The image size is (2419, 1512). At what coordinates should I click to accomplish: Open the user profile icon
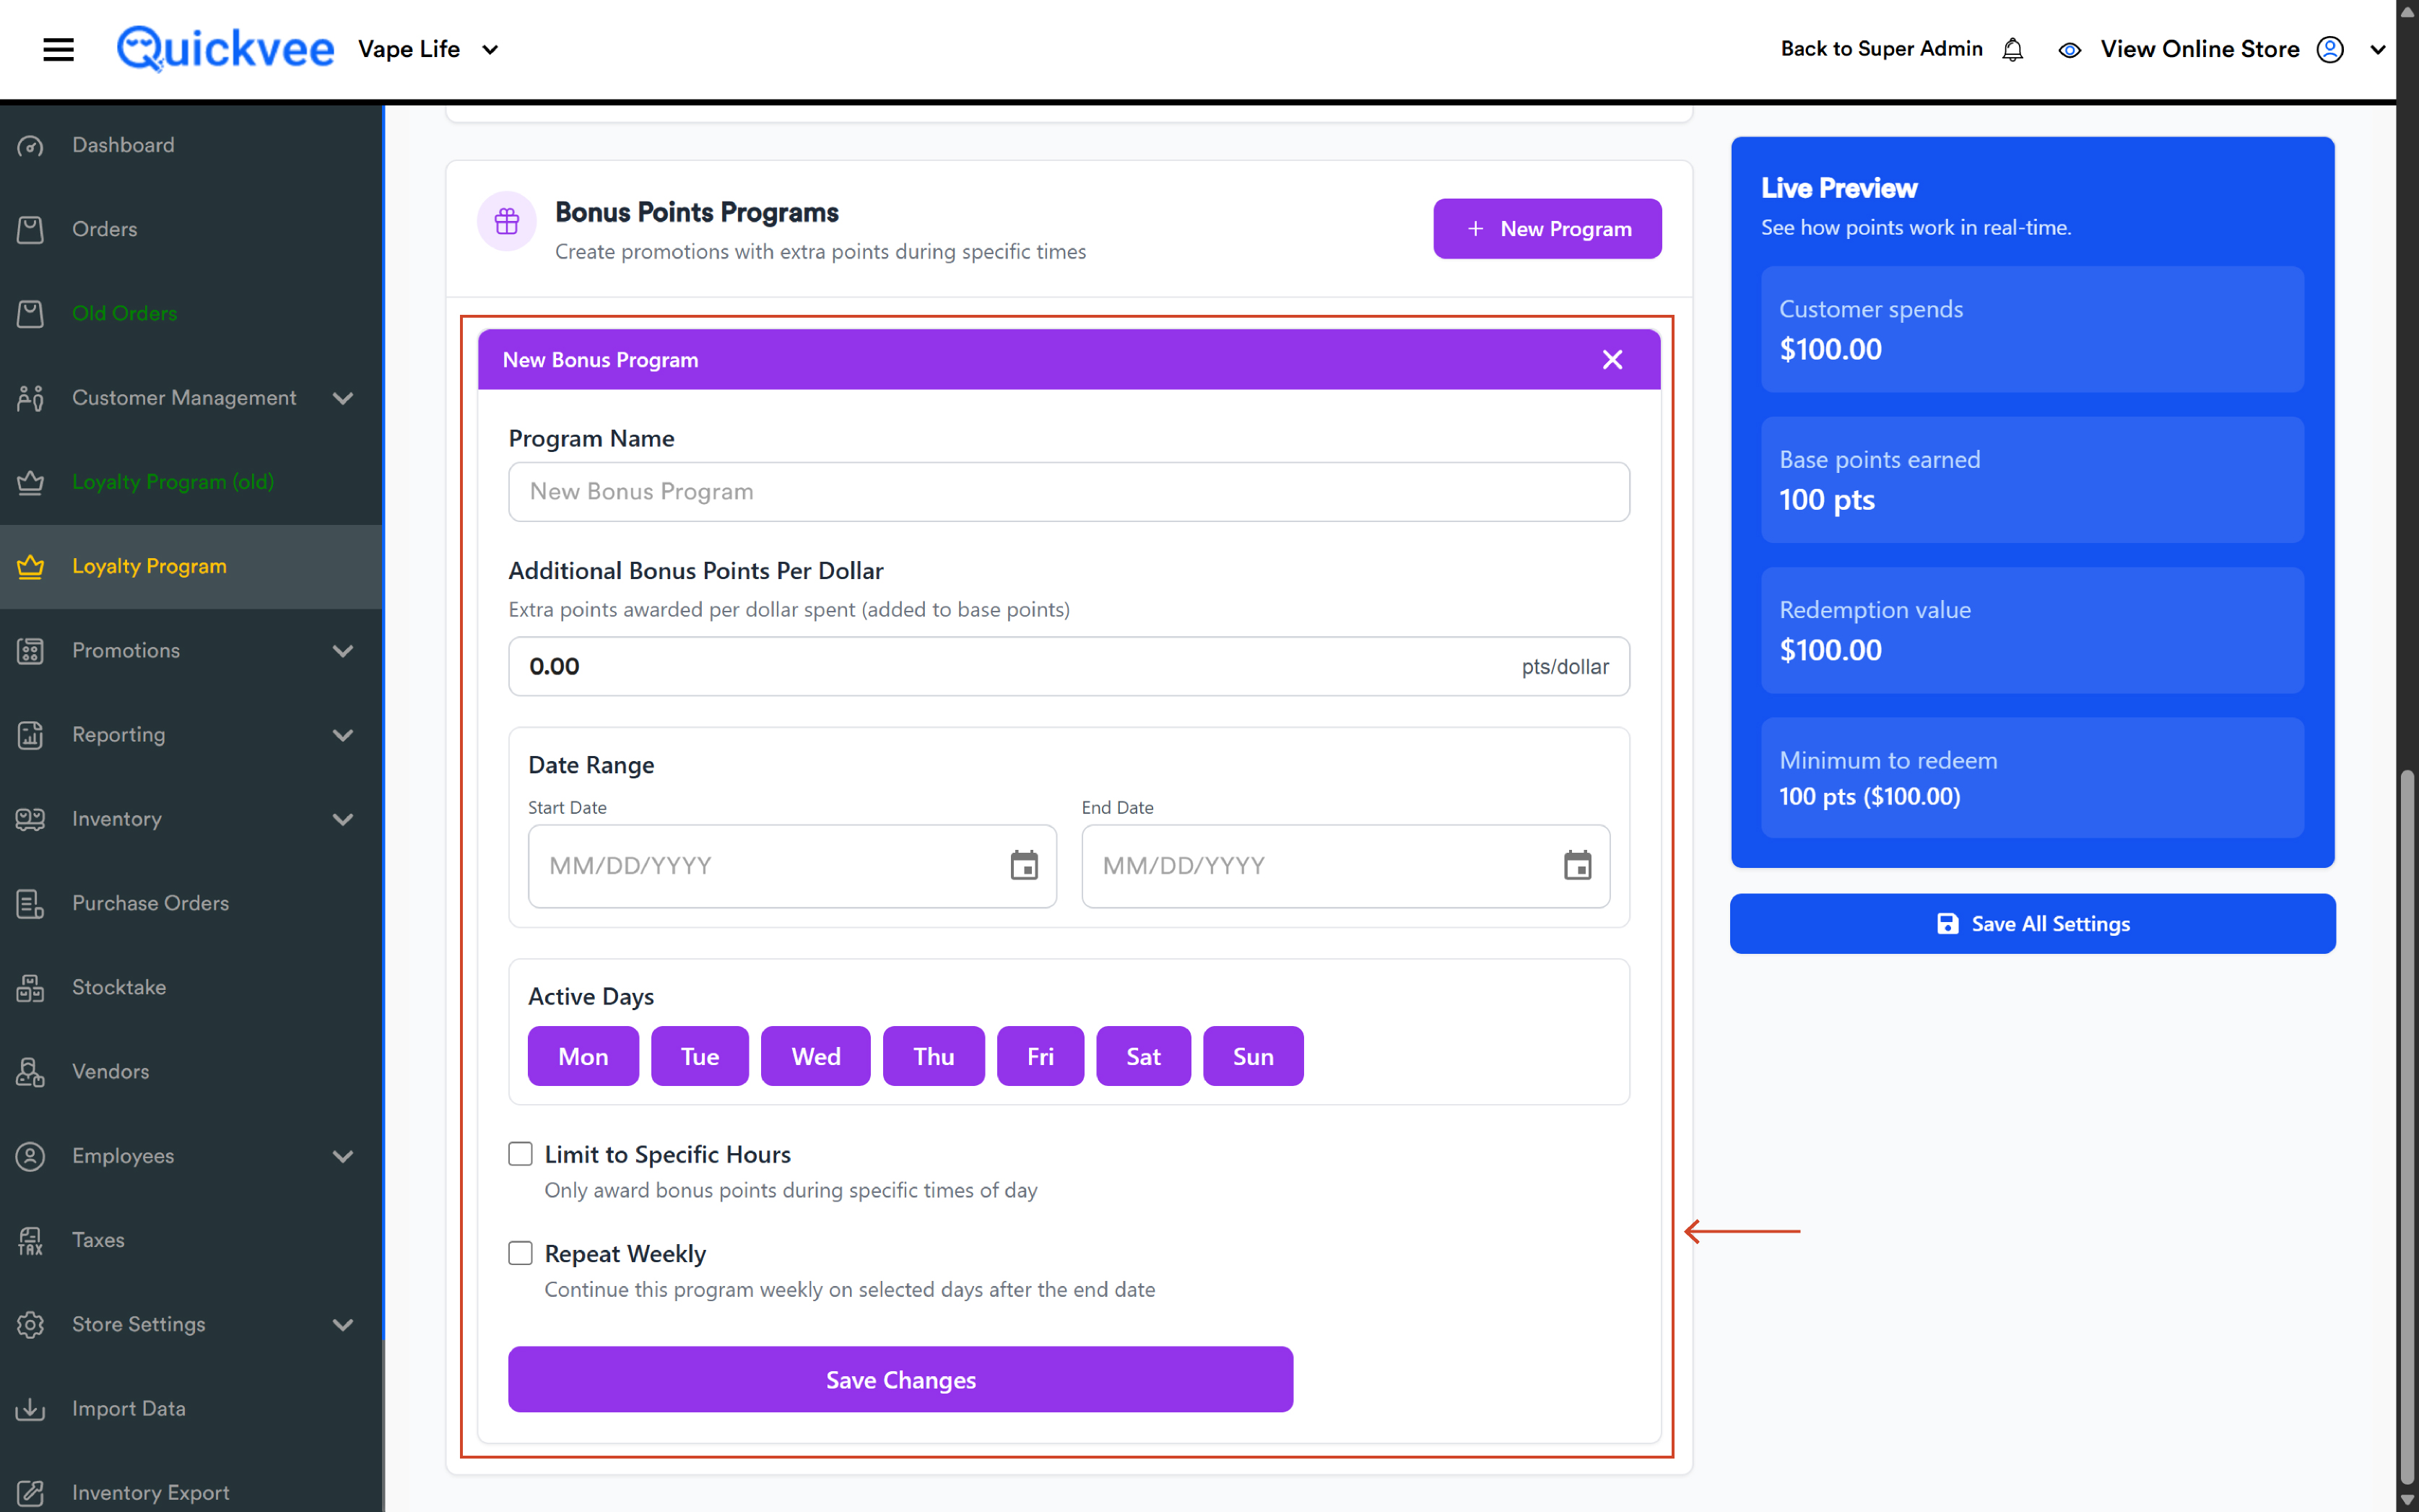[x=2330, y=49]
